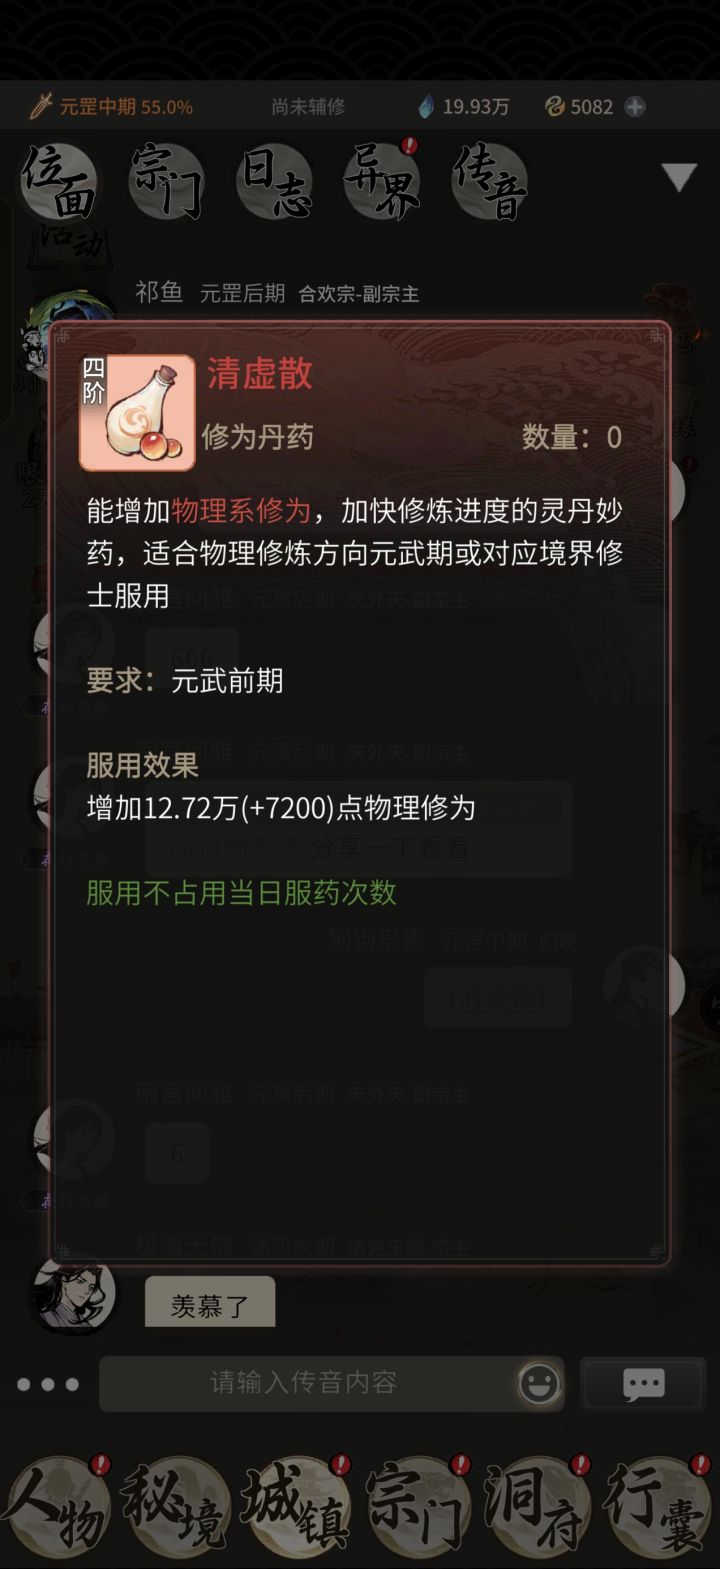Open the 传音 message icon
The width and height of the screenshot is (720, 1569).
click(x=489, y=182)
